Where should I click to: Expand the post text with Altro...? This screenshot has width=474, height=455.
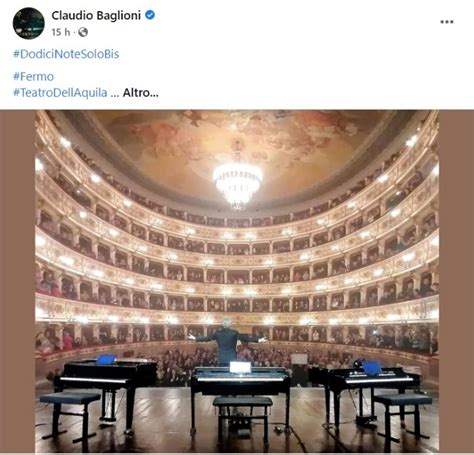[140, 92]
